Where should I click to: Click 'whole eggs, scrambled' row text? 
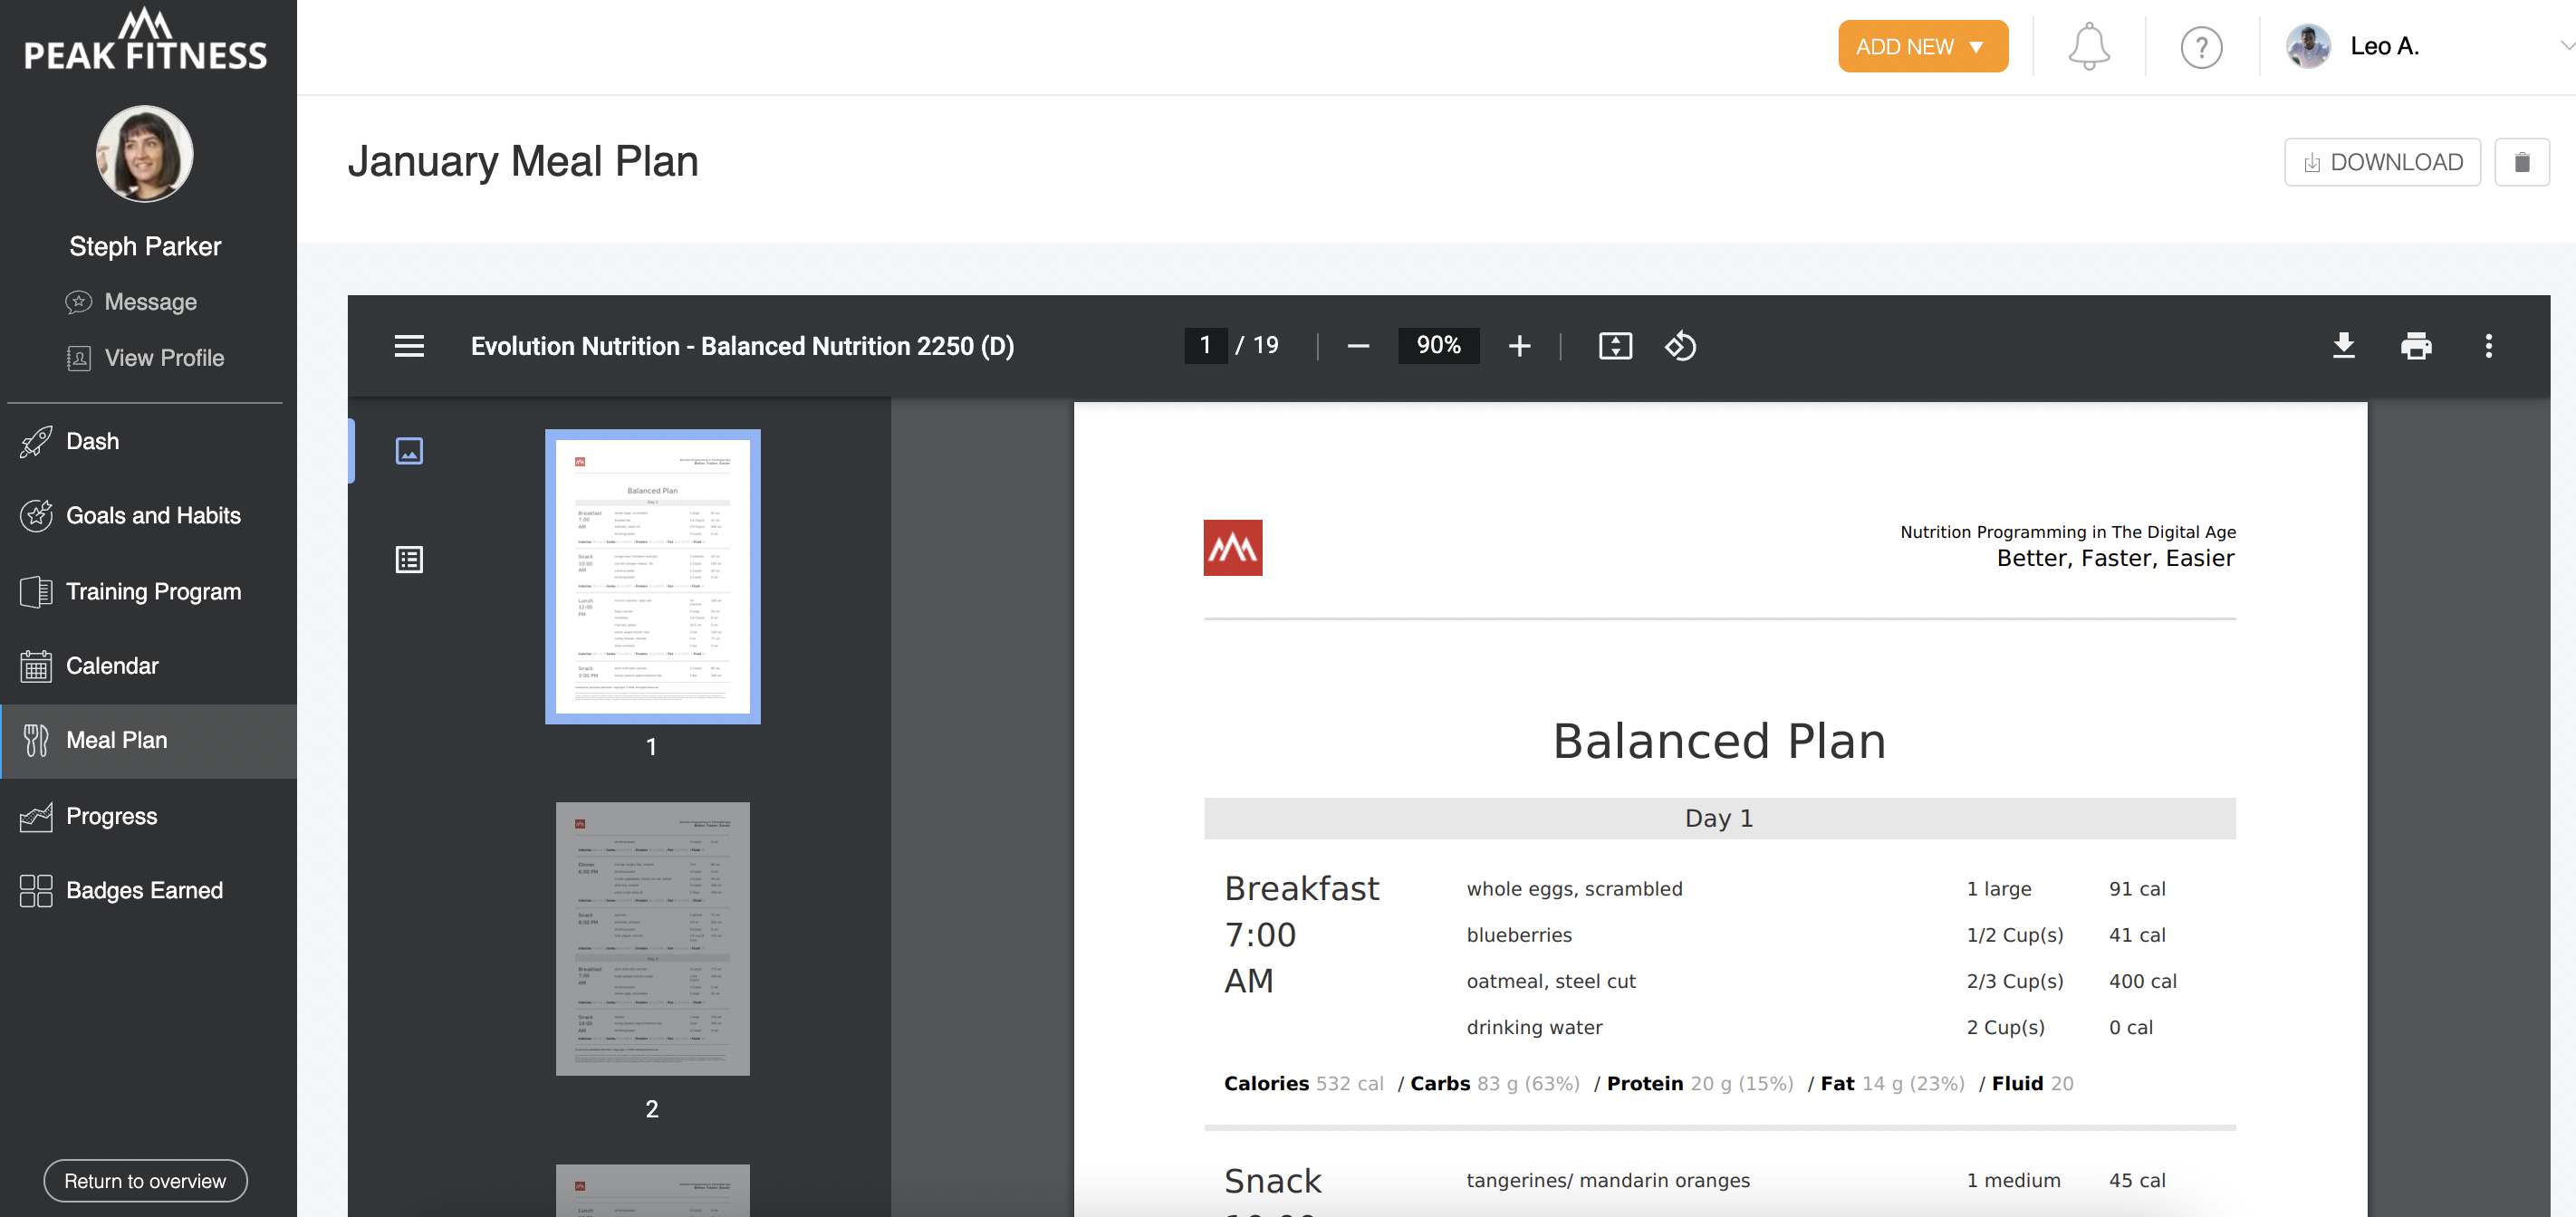point(1574,889)
